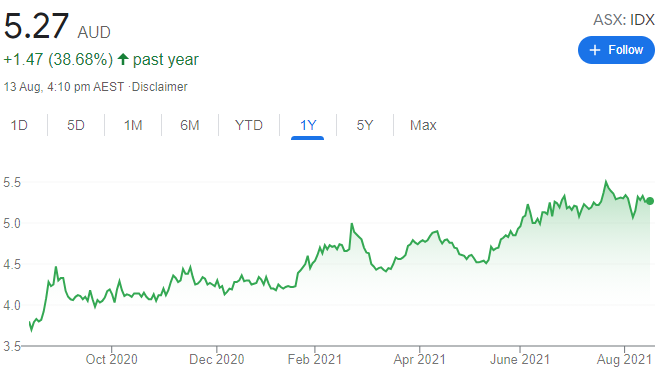This screenshot has height=379, width=664.
Task: Click the Follow button
Action: pyautogui.click(x=616, y=50)
